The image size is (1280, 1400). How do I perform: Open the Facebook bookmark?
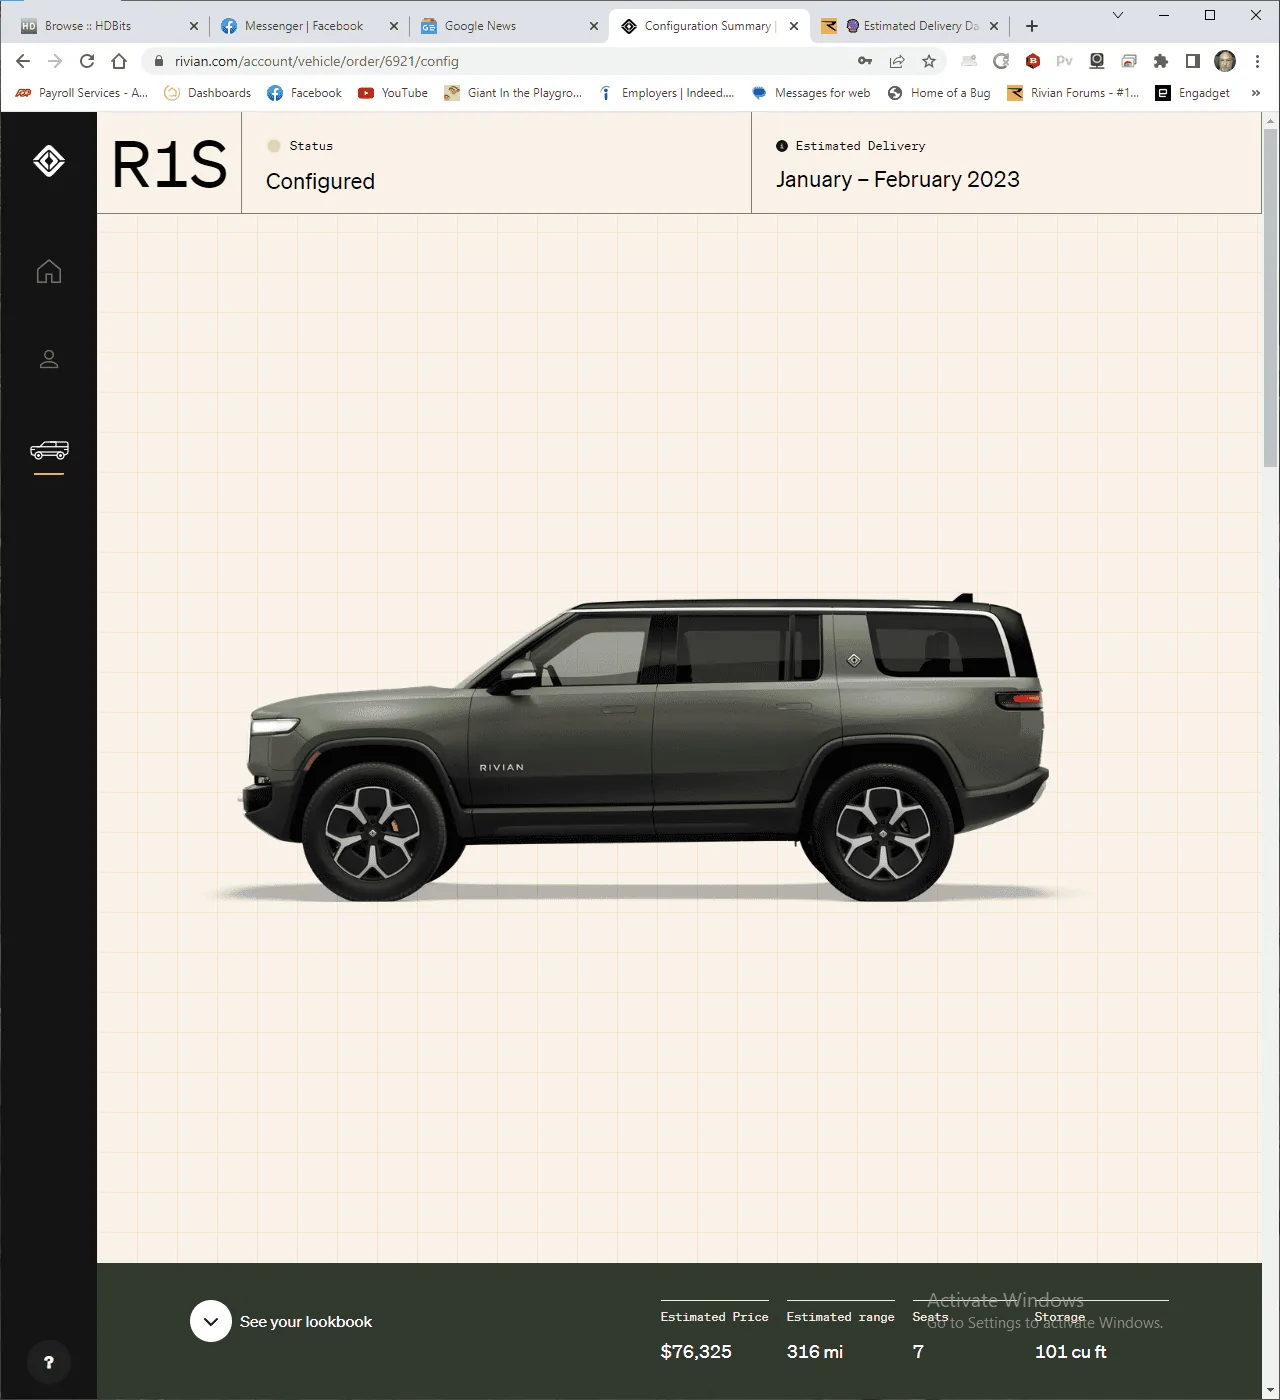[x=304, y=93]
